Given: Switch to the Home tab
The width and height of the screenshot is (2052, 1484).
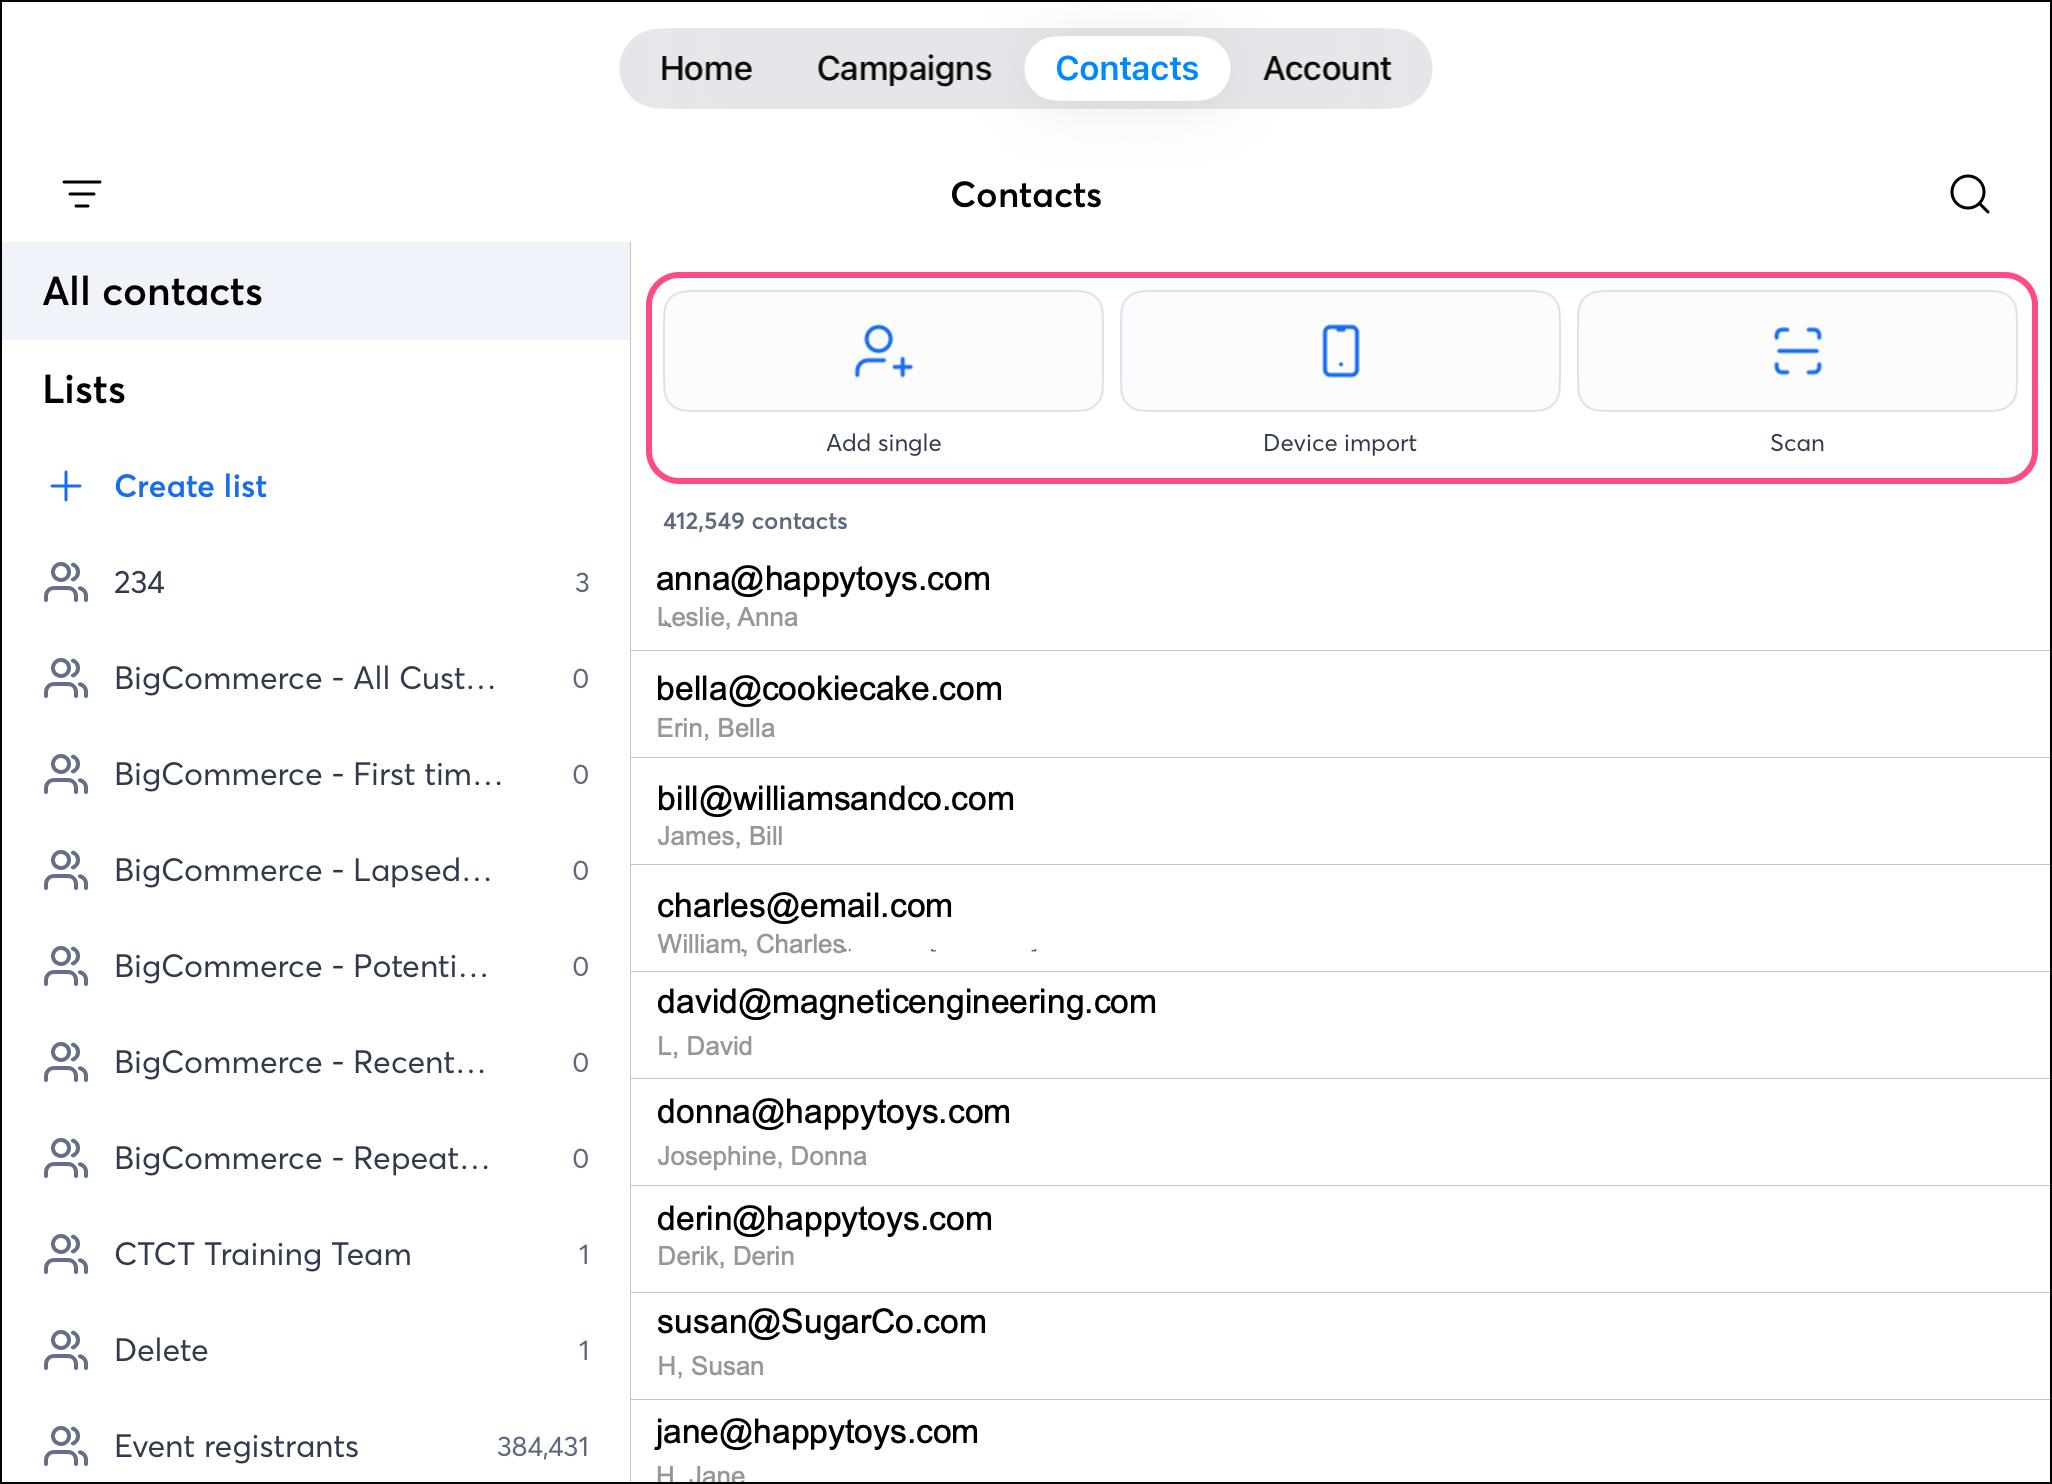Looking at the screenshot, I should [706, 68].
